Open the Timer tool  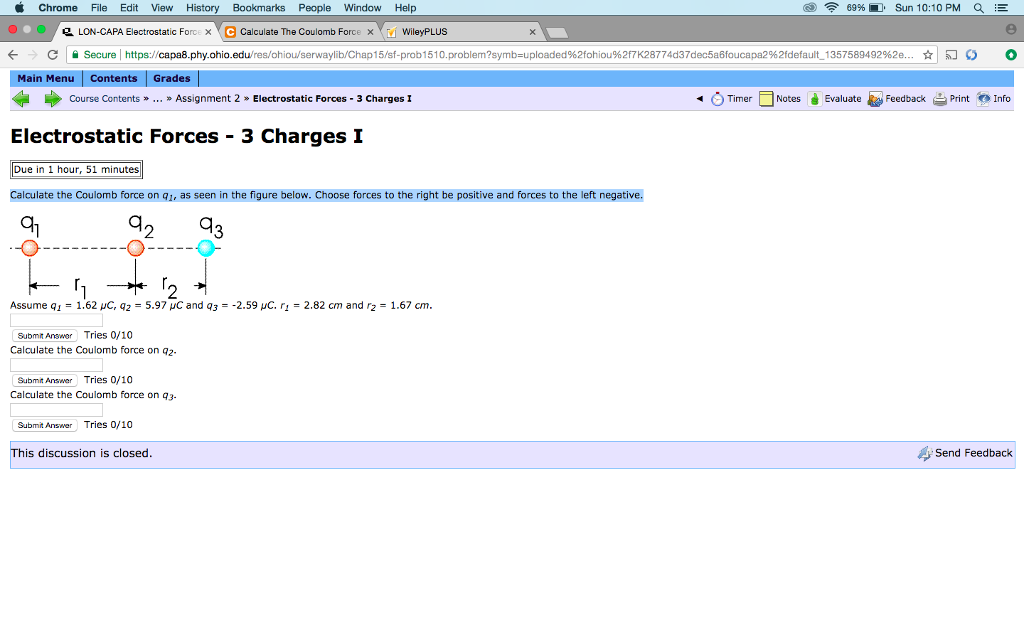719,98
